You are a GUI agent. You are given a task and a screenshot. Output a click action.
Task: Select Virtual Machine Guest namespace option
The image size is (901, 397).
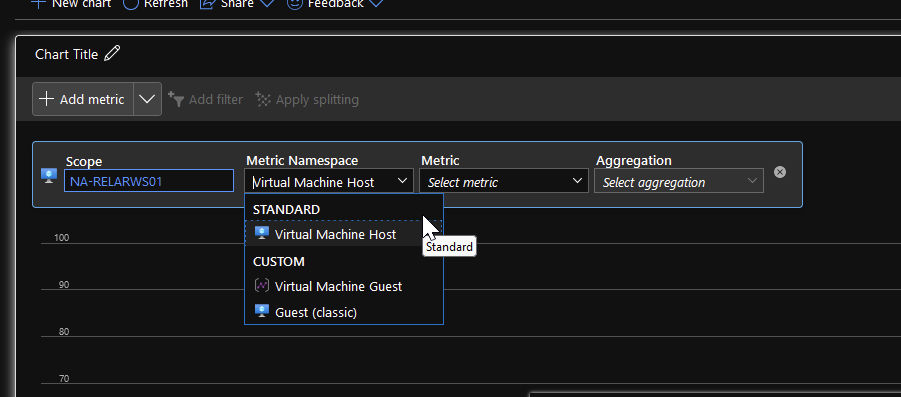point(344,286)
